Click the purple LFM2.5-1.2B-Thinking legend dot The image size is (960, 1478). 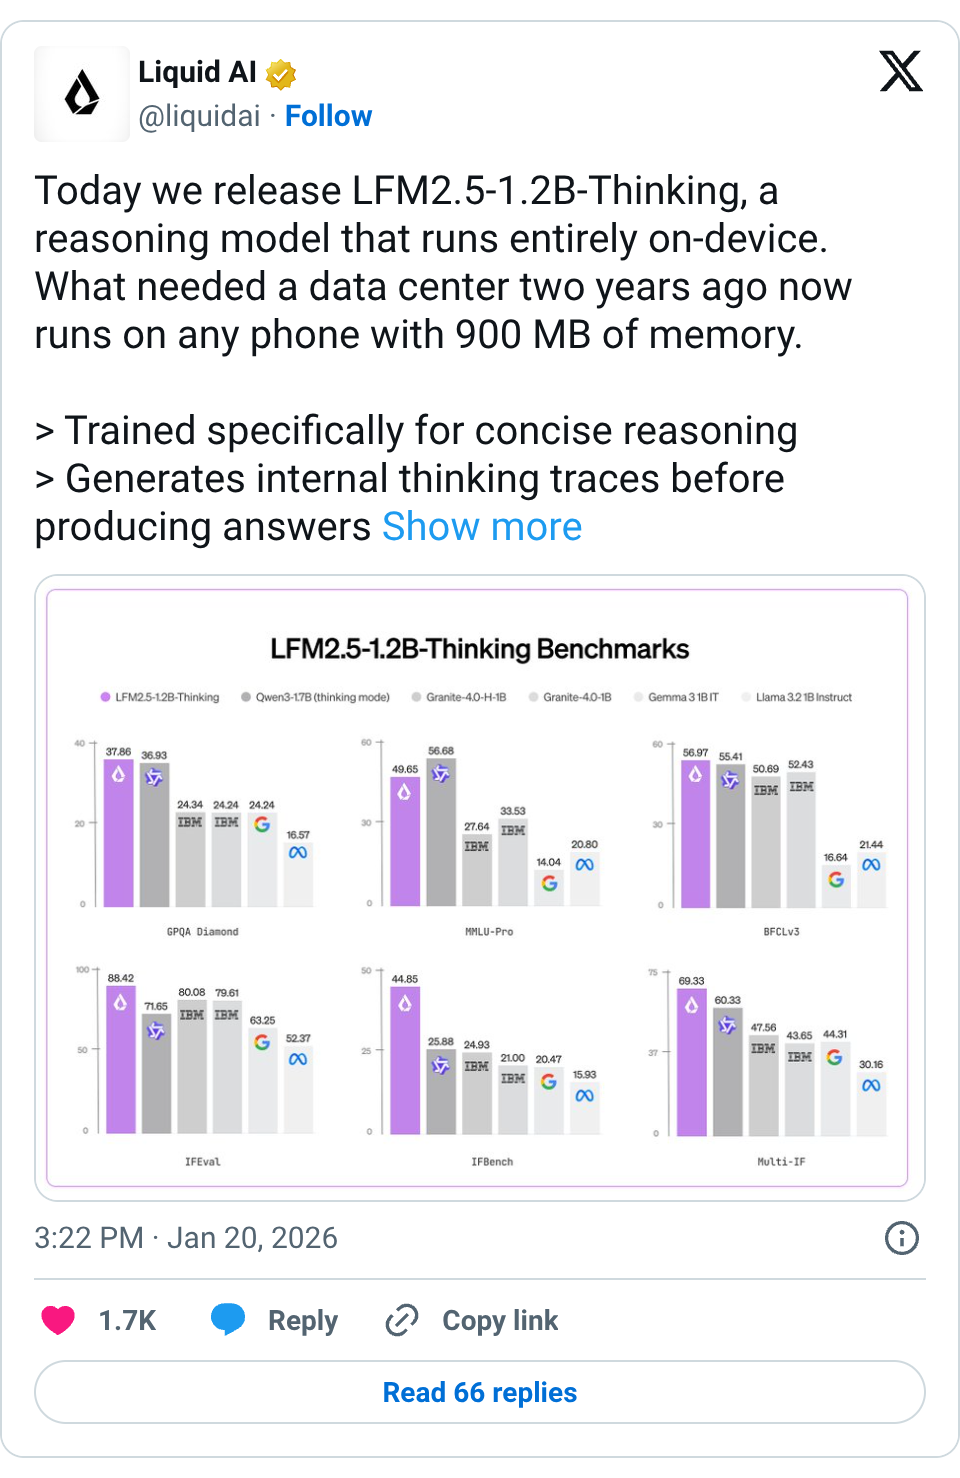pyautogui.click(x=105, y=697)
